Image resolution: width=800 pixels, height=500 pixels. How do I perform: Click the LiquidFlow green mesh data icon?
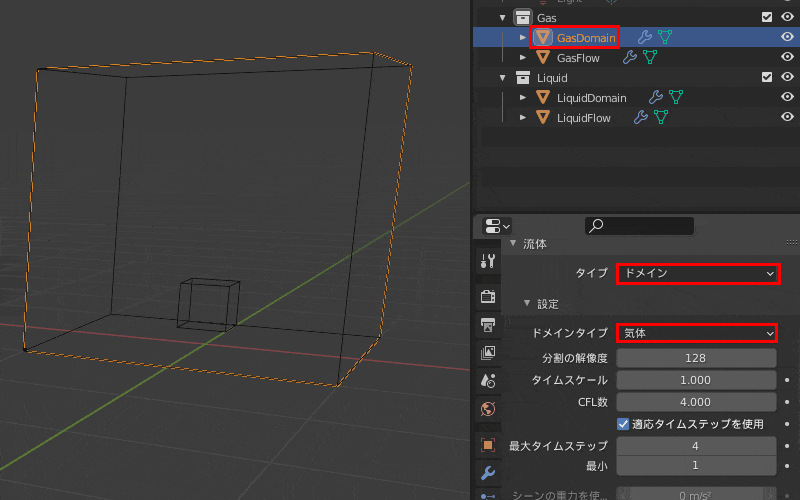[x=661, y=117]
